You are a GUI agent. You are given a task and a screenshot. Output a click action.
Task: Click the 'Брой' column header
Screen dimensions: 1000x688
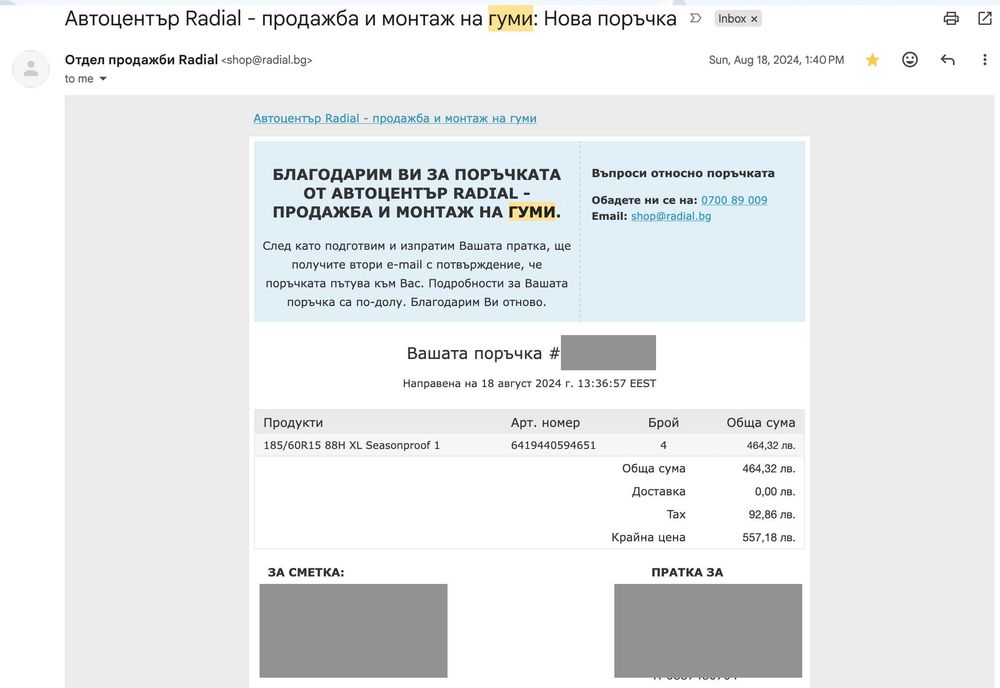663,423
